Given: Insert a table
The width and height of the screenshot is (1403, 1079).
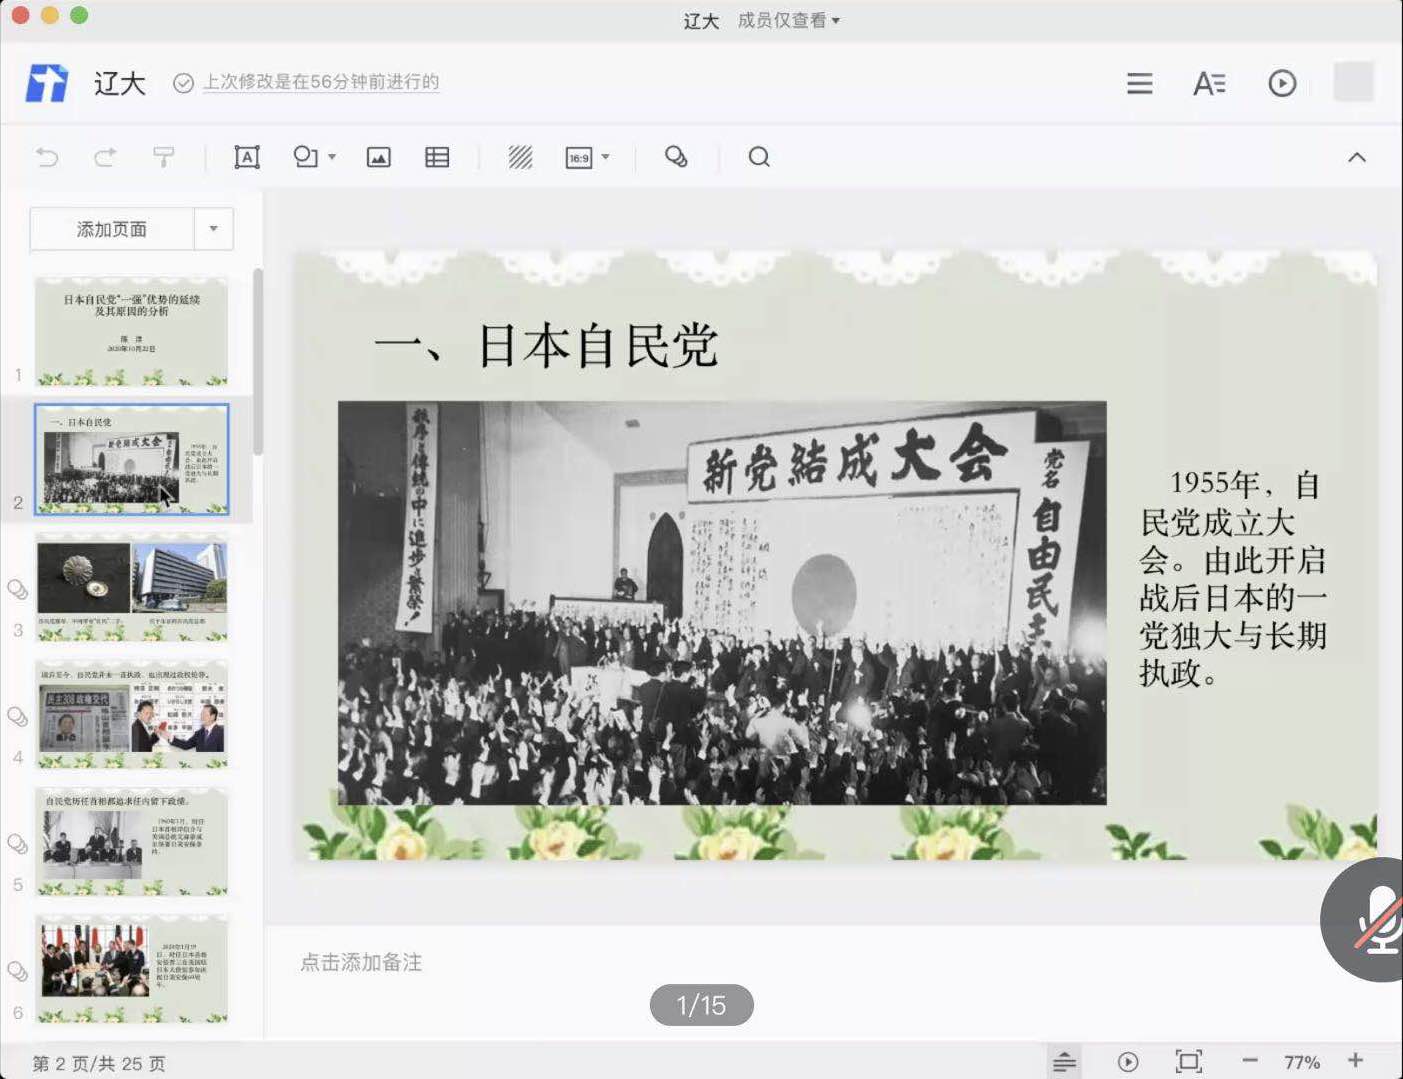Looking at the screenshot, I should click(437, 157).
